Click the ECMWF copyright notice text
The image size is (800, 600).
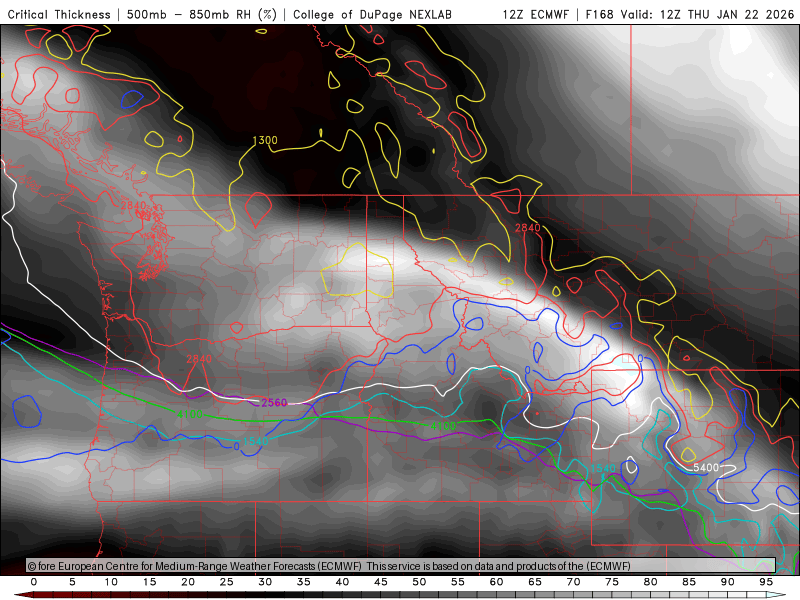[329, 566]
